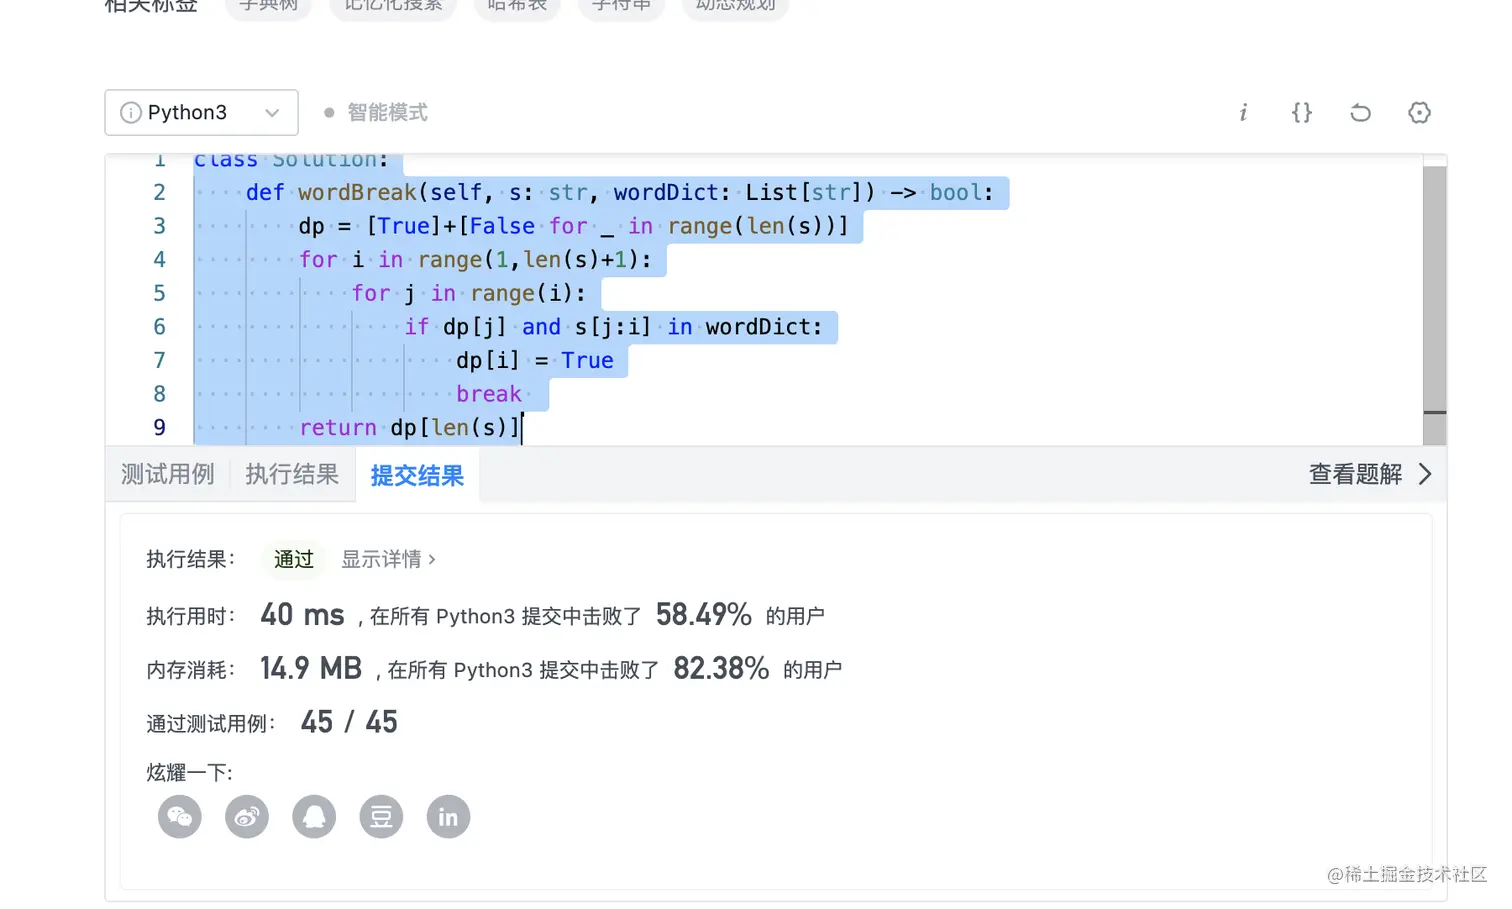The image size is (1512, 909).
Task: Show submission details via 显示详情
Action: pyautogui.click(x=388, y=559)
